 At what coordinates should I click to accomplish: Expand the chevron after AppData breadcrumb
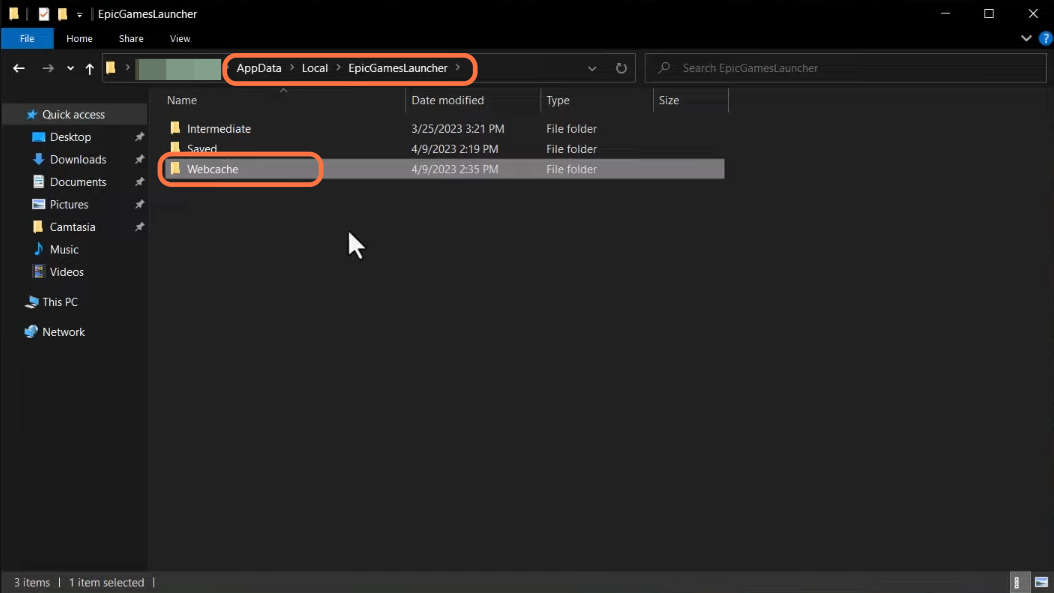pos(292,68)
